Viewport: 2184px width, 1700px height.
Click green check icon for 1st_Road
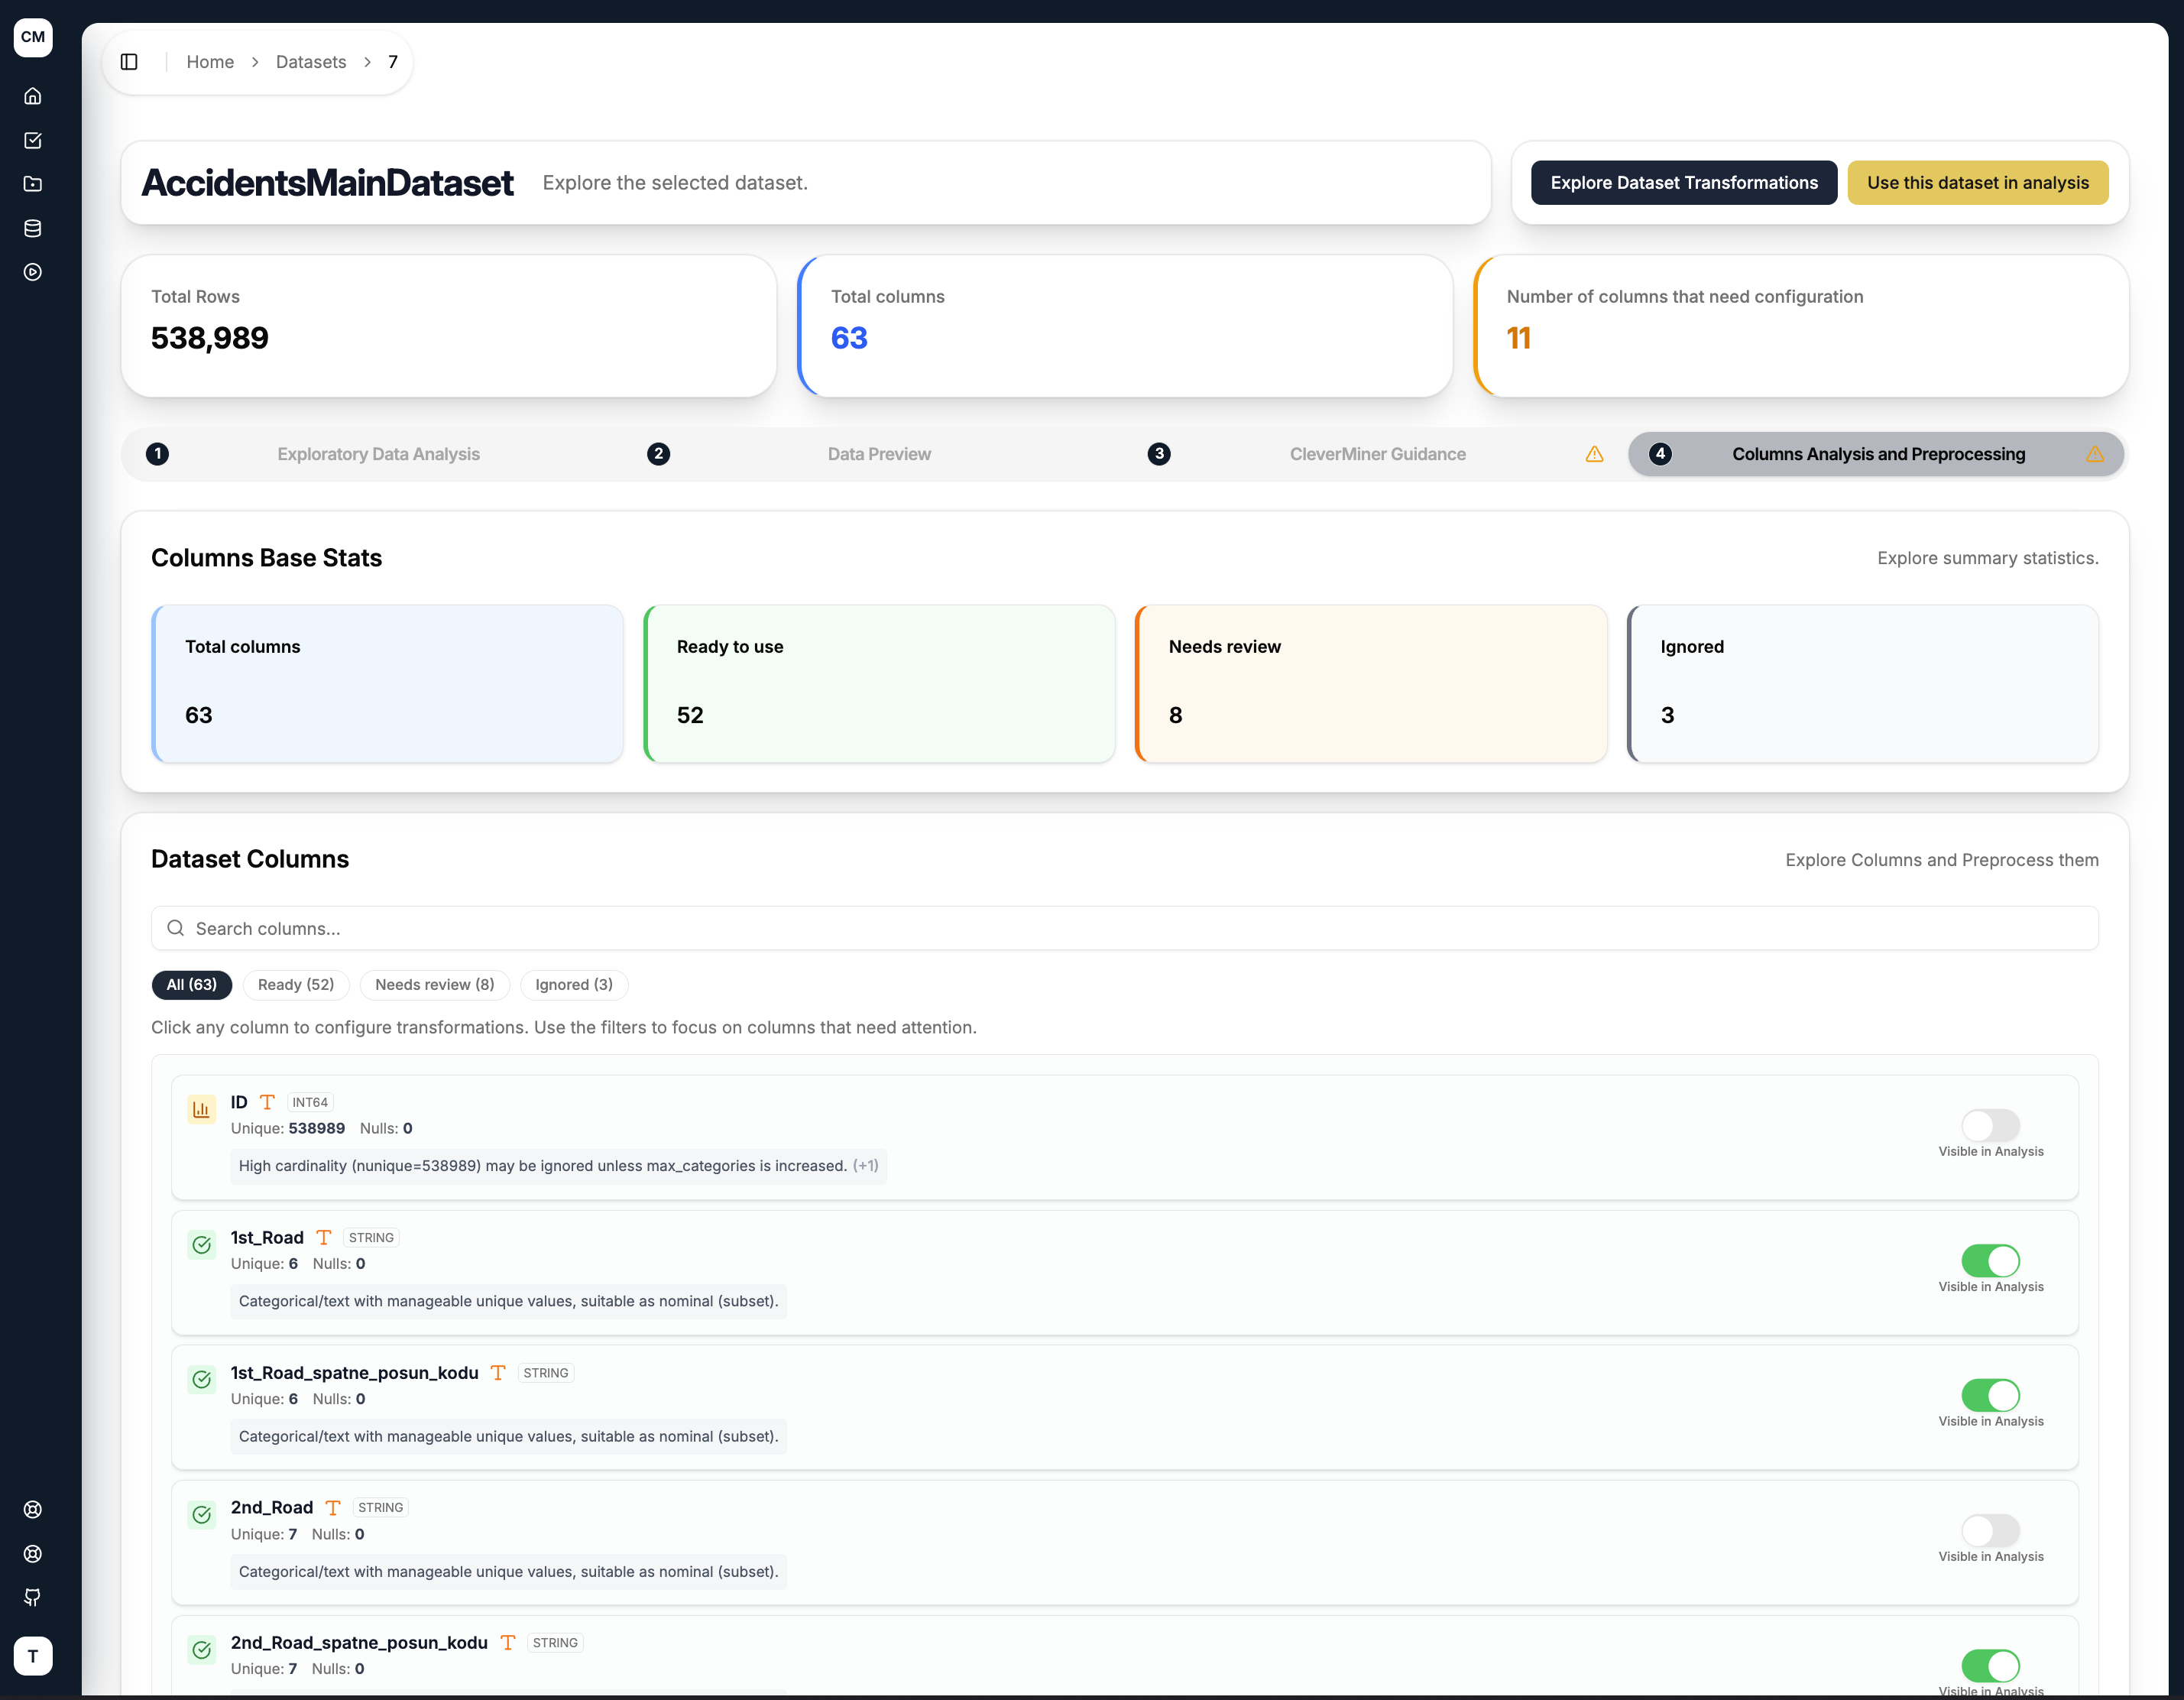coord(202,1244)
